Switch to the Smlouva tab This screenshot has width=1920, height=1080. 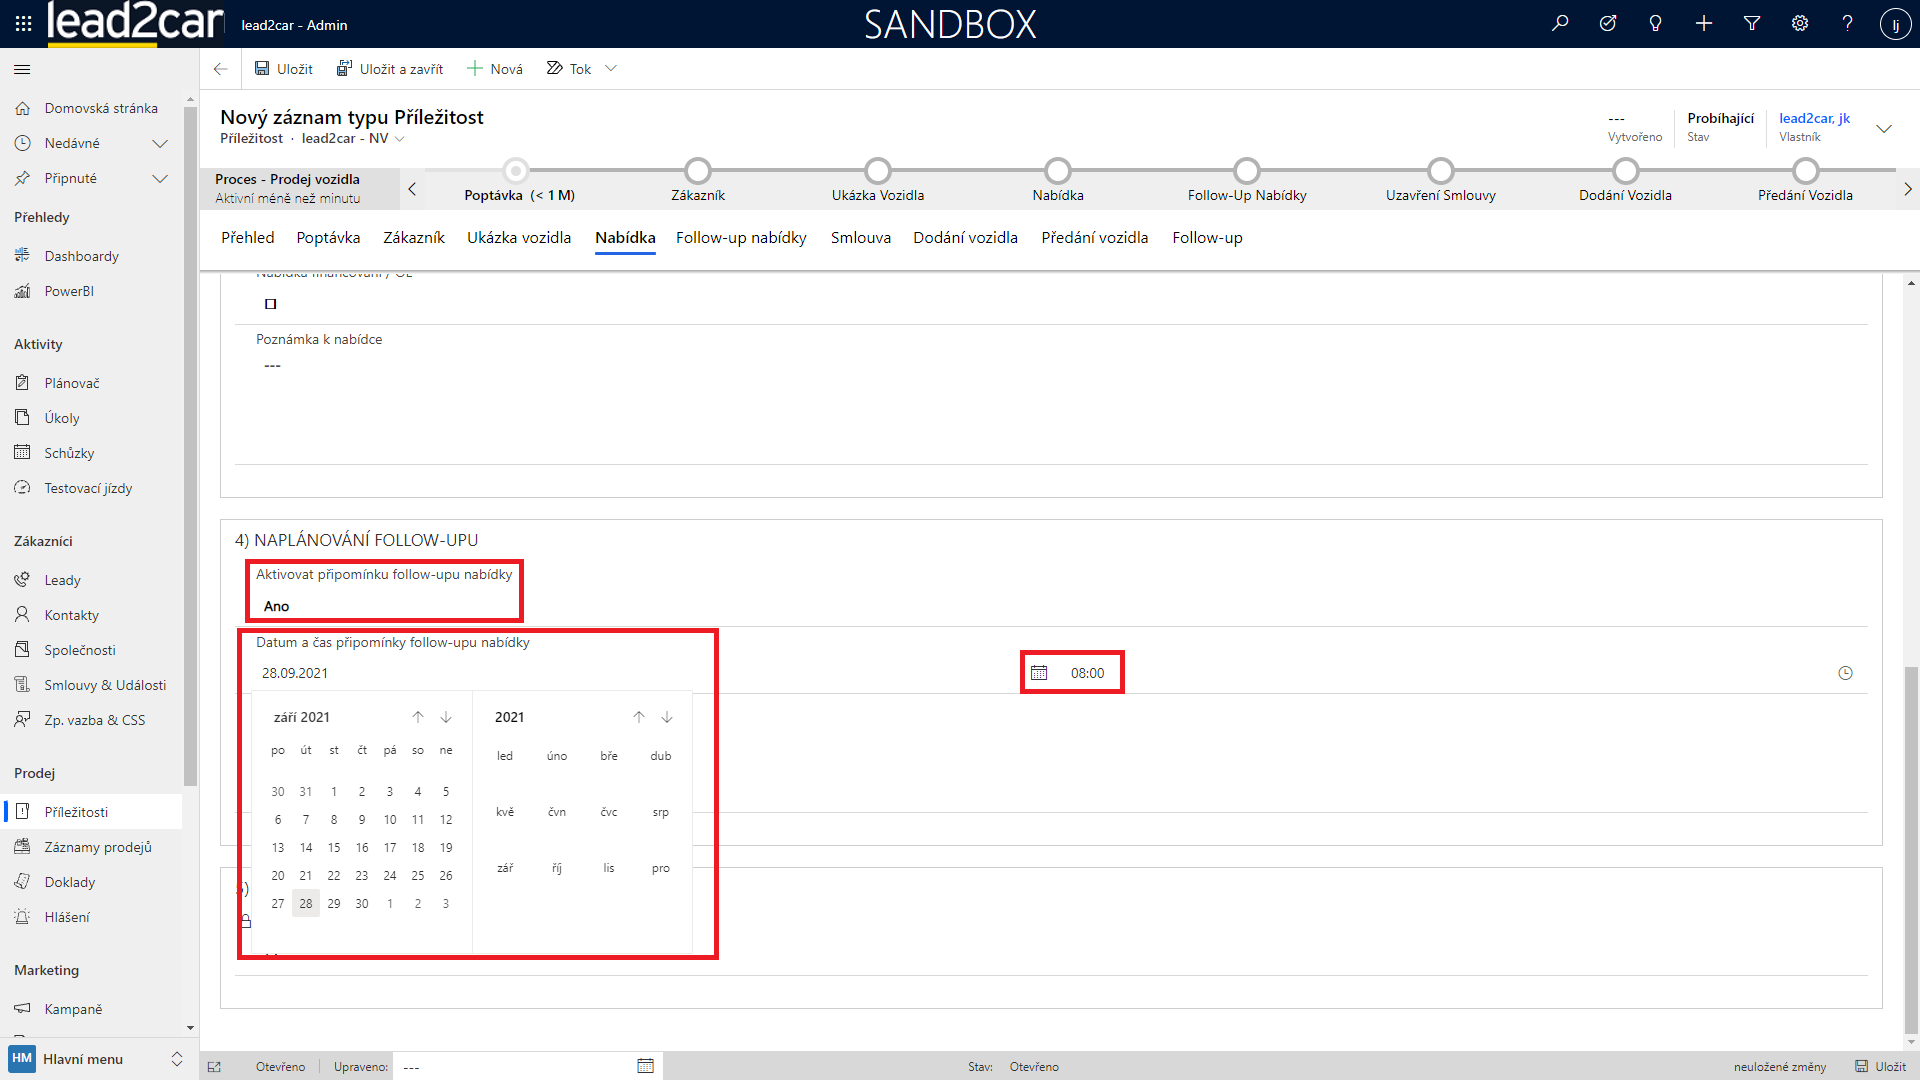860,238
